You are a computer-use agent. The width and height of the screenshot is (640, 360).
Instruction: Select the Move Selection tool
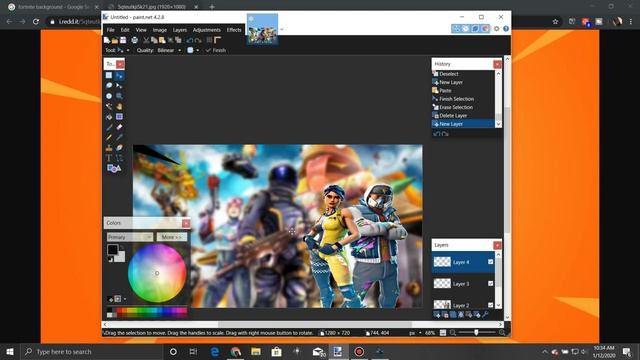point(119,86)
